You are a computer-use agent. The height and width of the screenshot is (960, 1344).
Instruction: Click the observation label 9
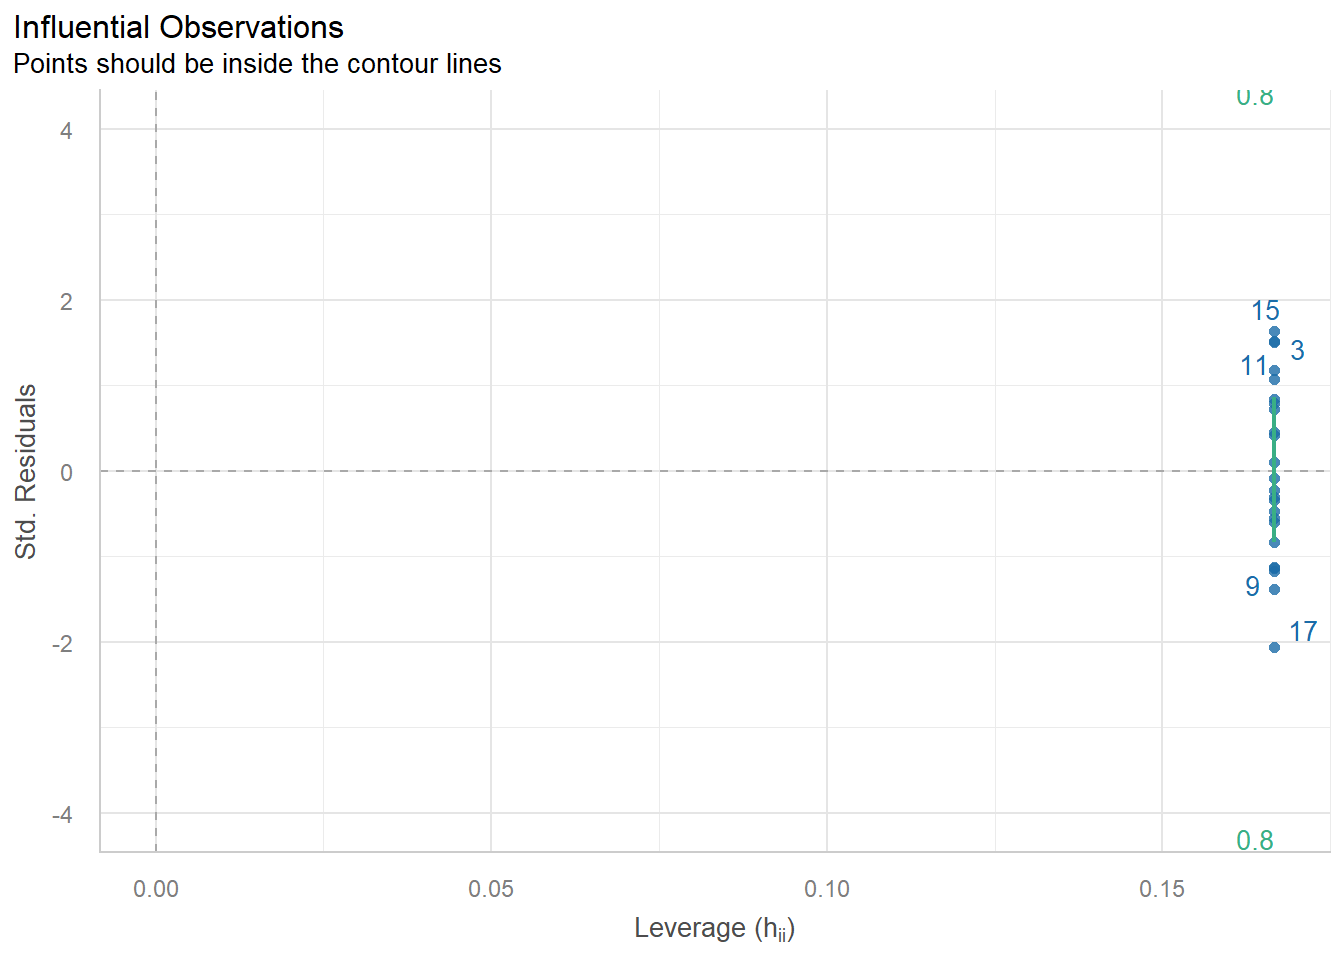coord(1252,587)
